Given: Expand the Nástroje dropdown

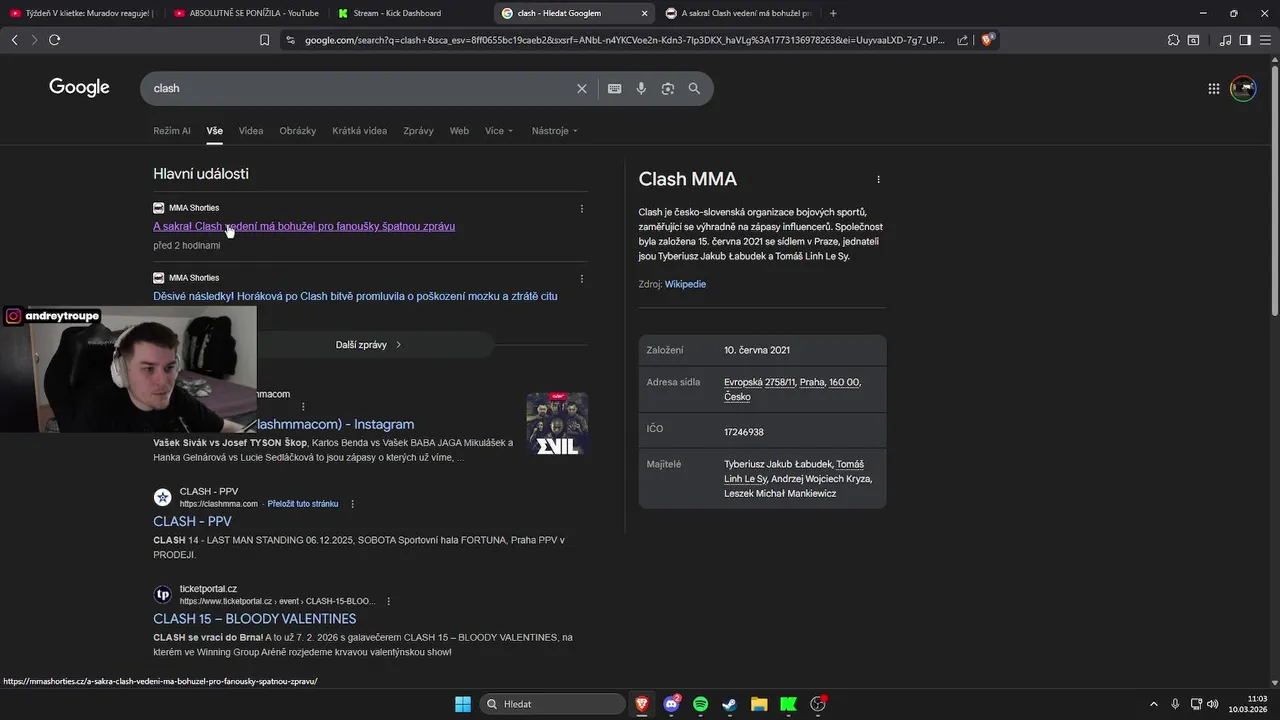Looking at the screenshot, I should point(555,131).
